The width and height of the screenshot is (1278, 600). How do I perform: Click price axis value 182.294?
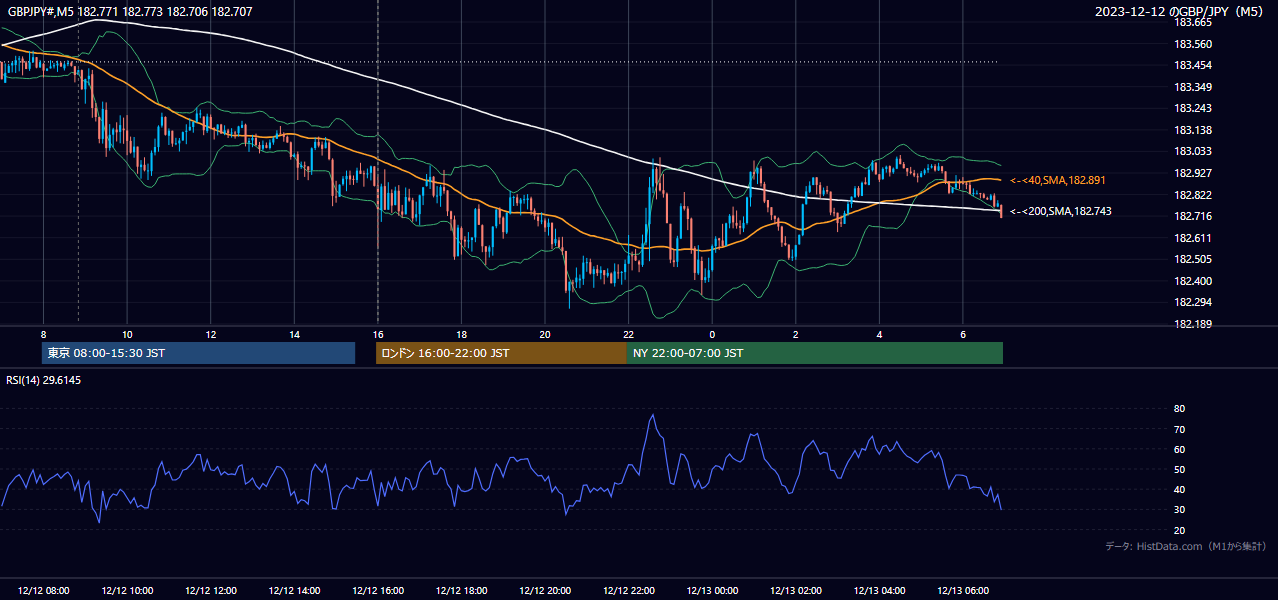click(x=1192, y=302)
